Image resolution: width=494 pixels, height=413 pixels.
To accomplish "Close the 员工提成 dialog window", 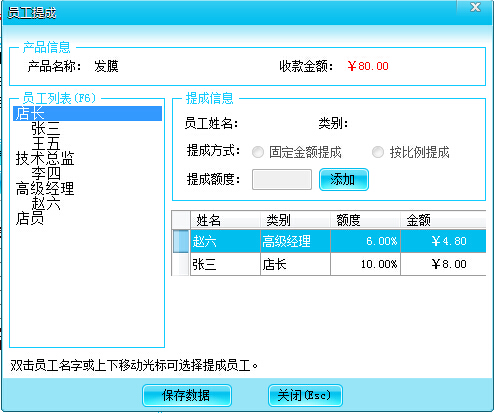I will coord(475,7).
